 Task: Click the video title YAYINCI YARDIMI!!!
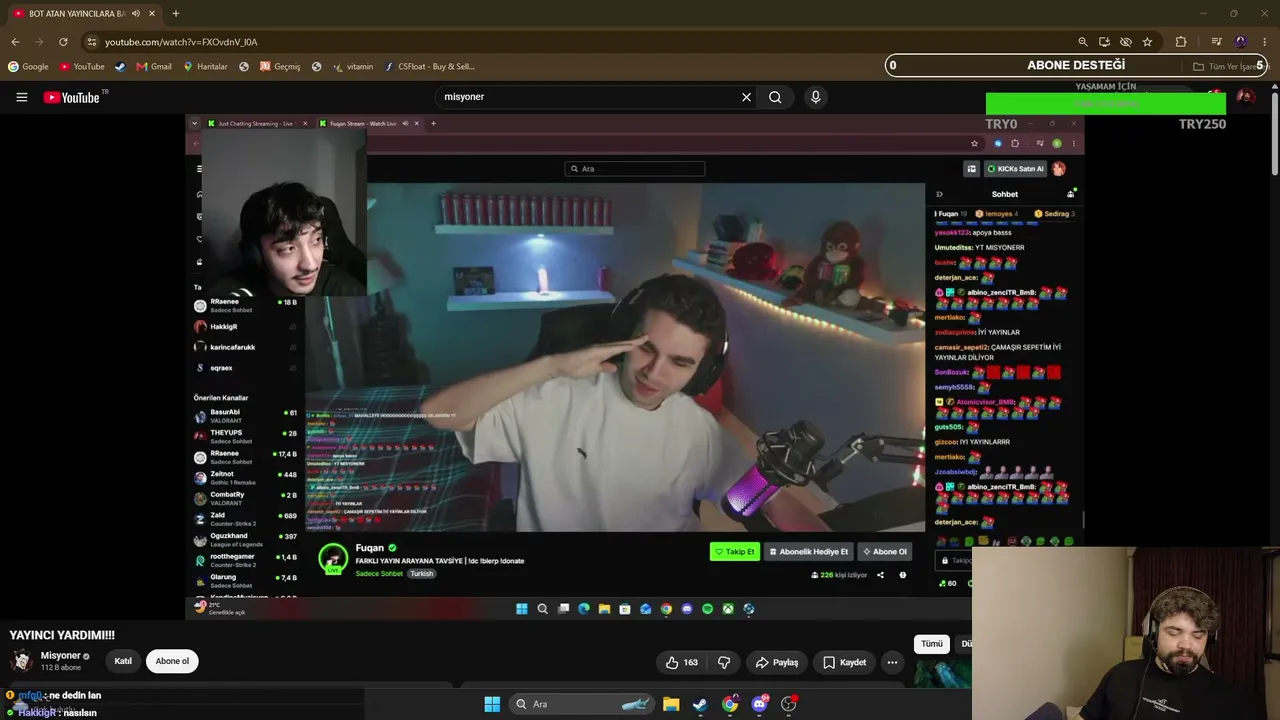click(62, 635)
